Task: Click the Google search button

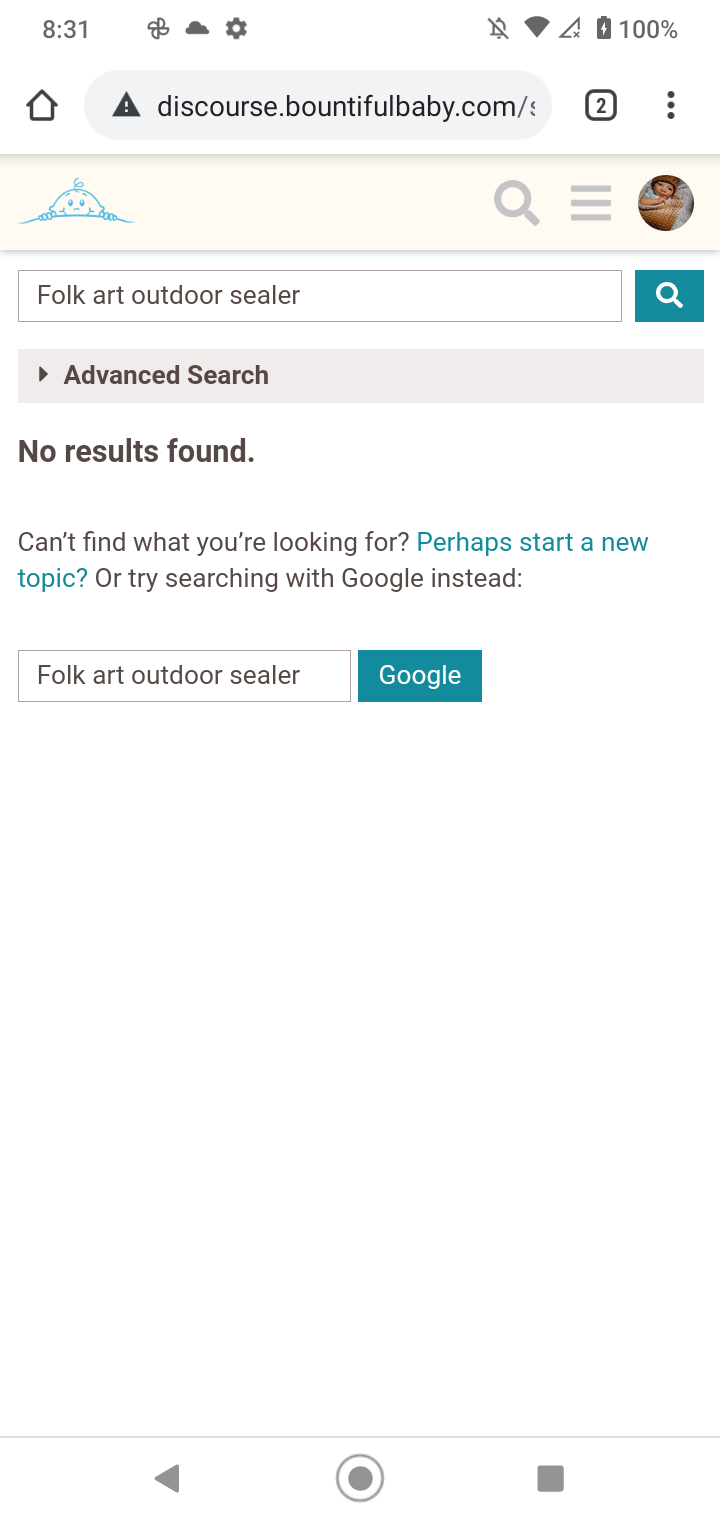Action: (420, 676)
